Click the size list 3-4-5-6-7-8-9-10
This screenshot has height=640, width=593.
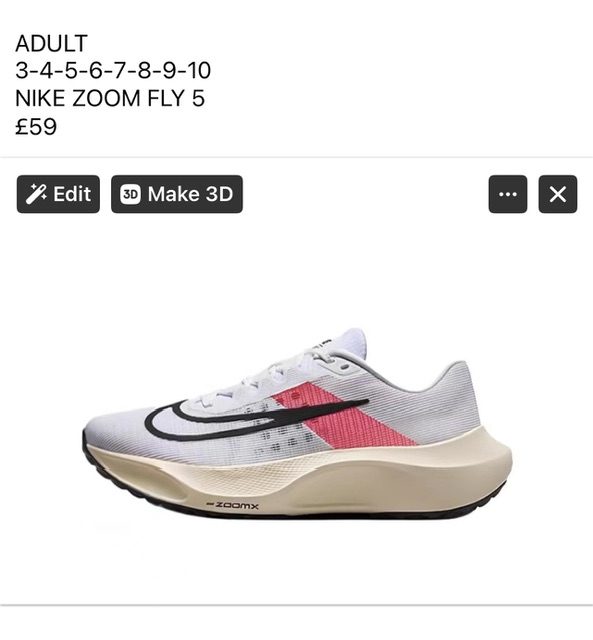(113, 71)
